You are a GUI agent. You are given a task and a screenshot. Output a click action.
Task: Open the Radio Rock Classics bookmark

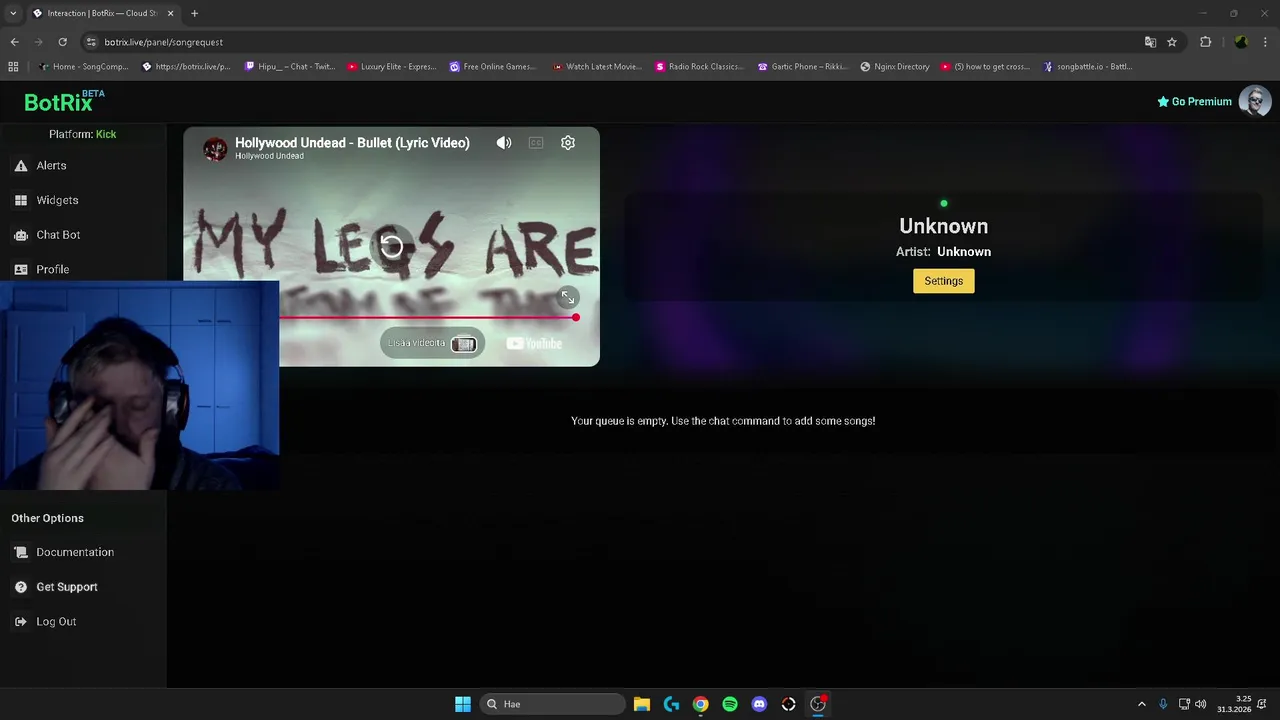700,67
